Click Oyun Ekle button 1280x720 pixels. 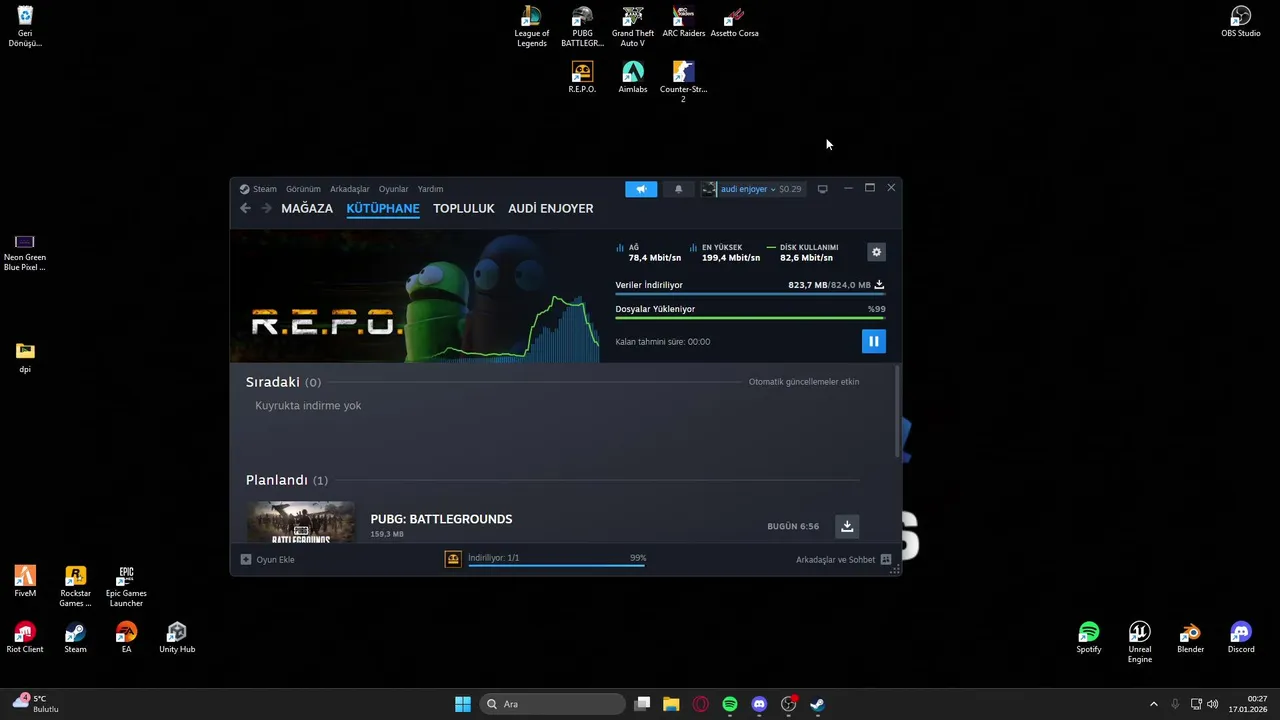tap(268, 560)
